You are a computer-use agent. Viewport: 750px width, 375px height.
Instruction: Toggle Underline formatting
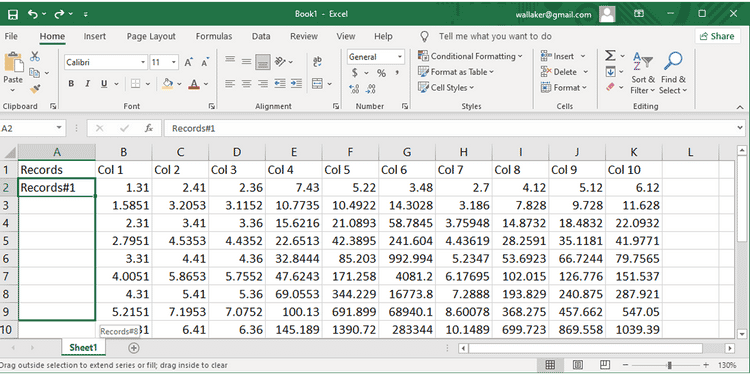(104, 84)
